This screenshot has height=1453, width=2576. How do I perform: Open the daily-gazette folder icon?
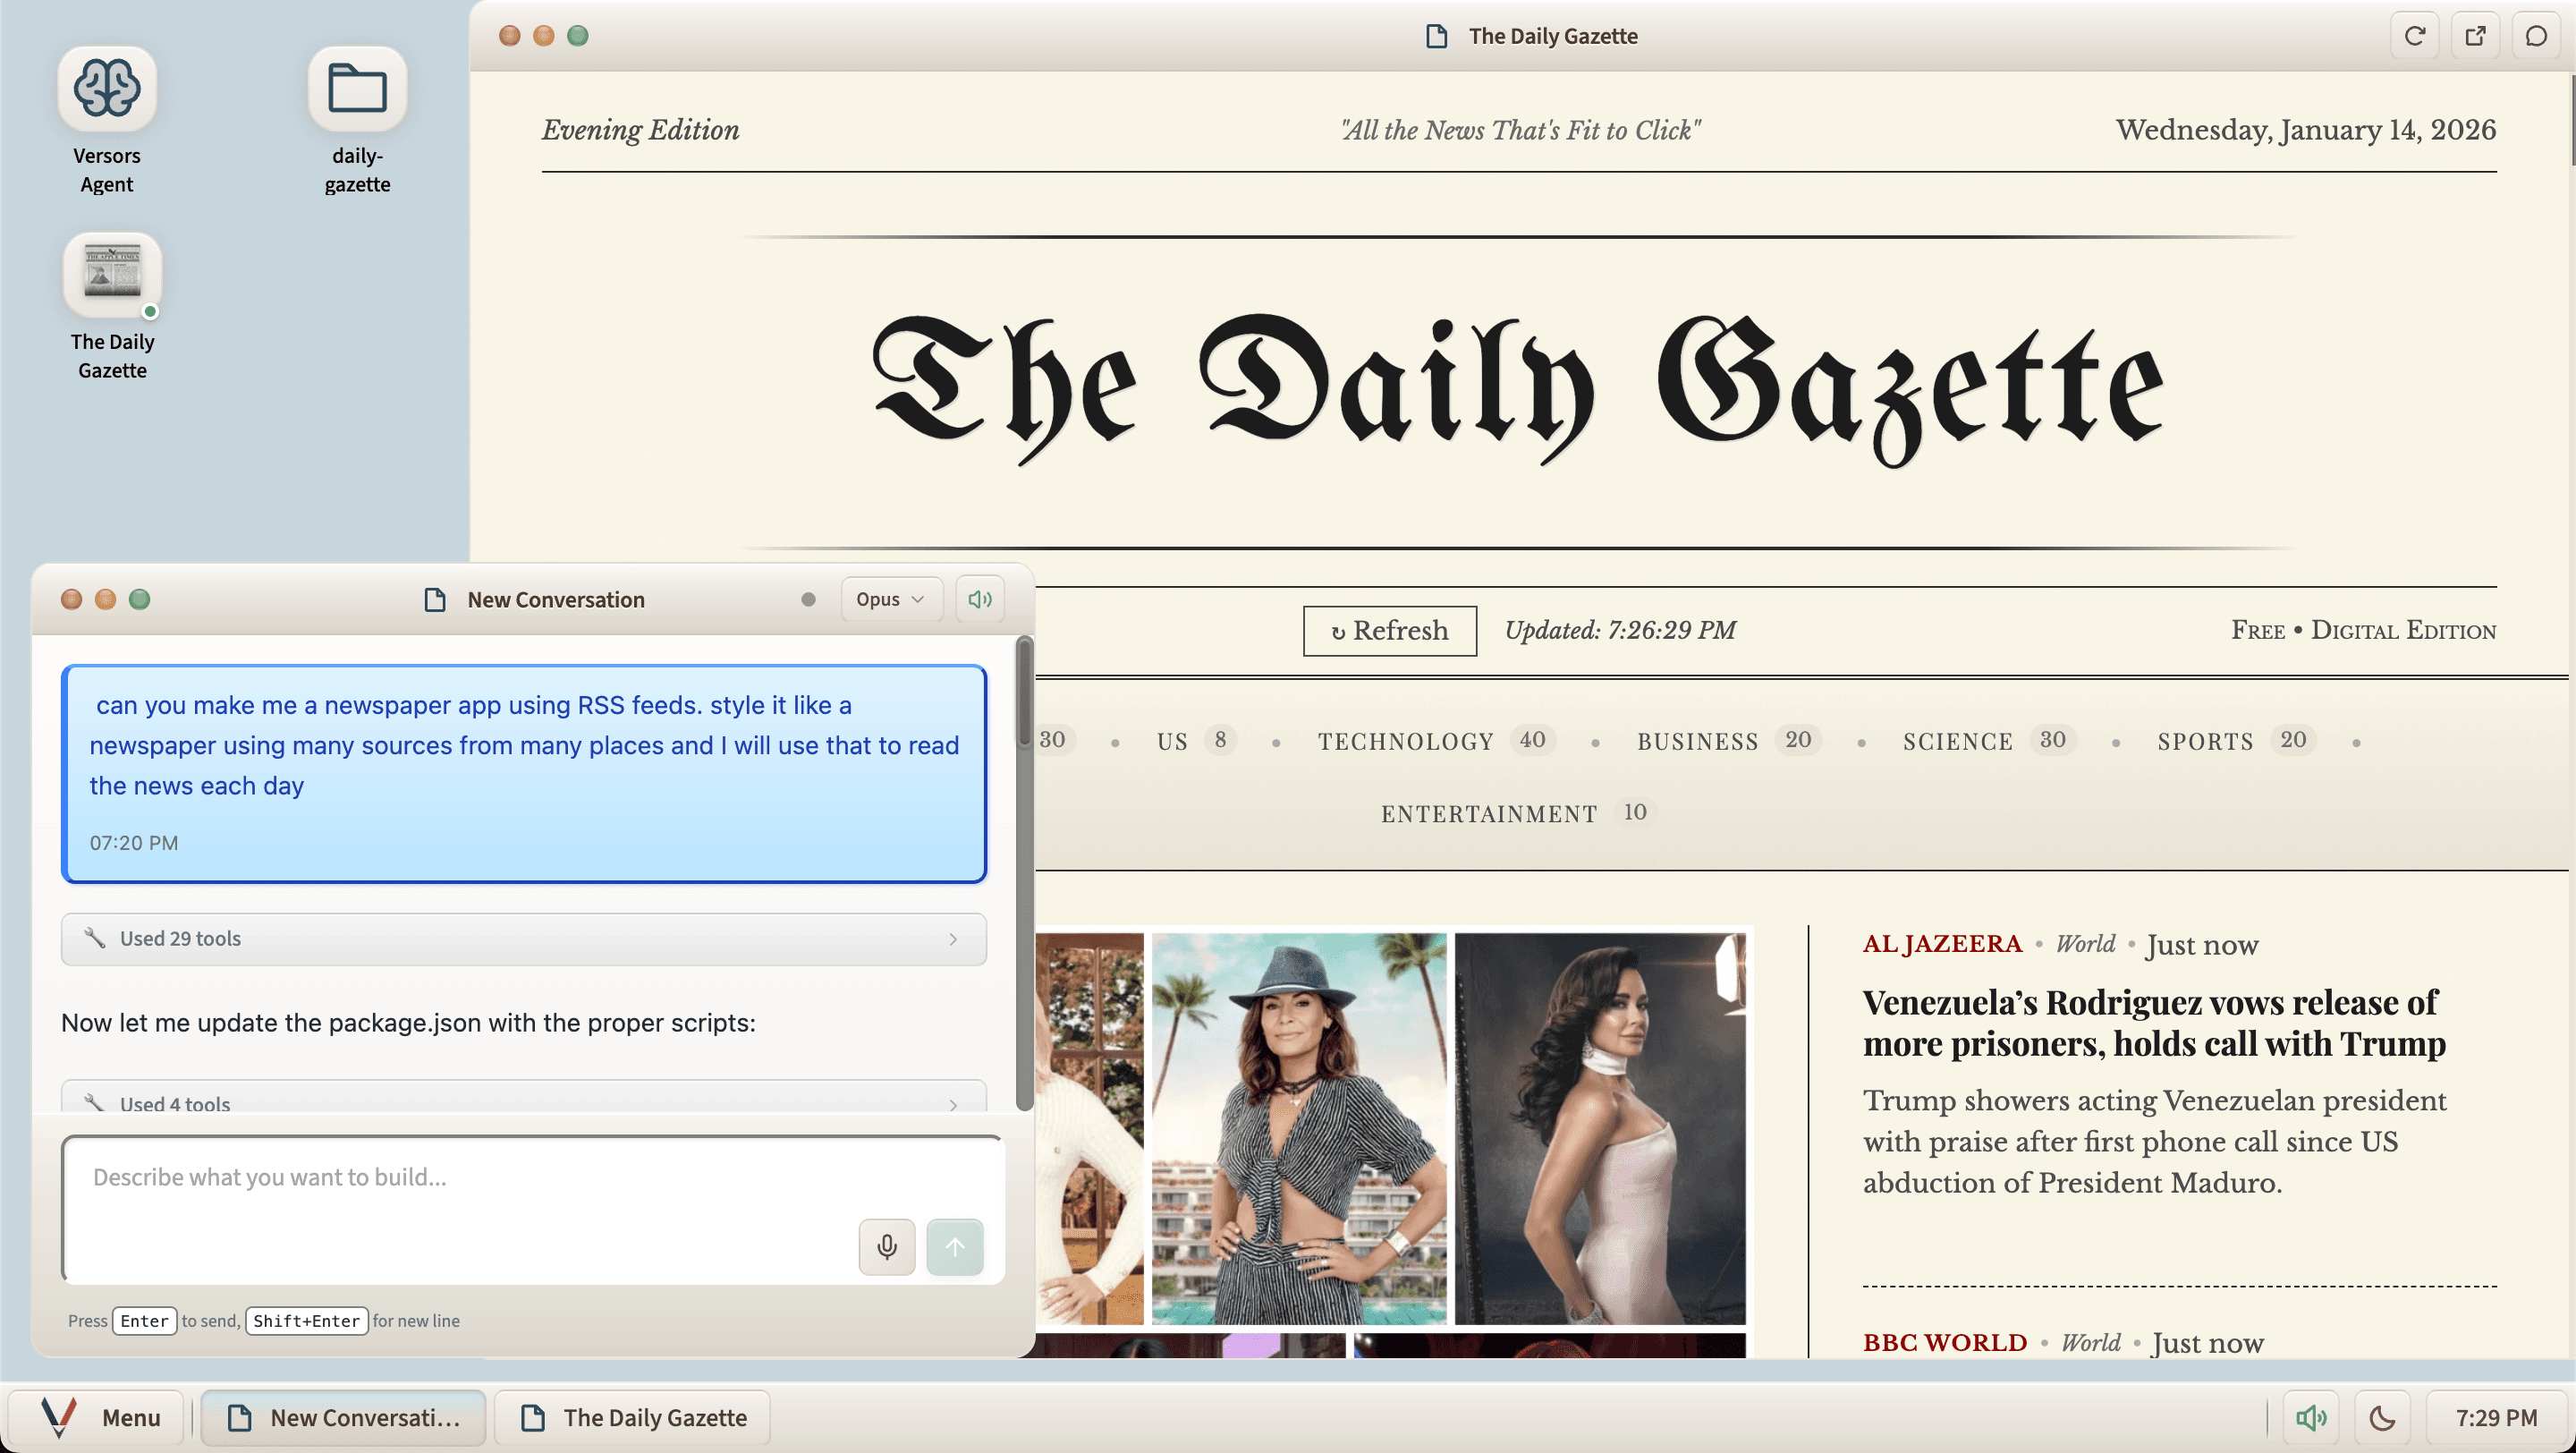(357, 89)
